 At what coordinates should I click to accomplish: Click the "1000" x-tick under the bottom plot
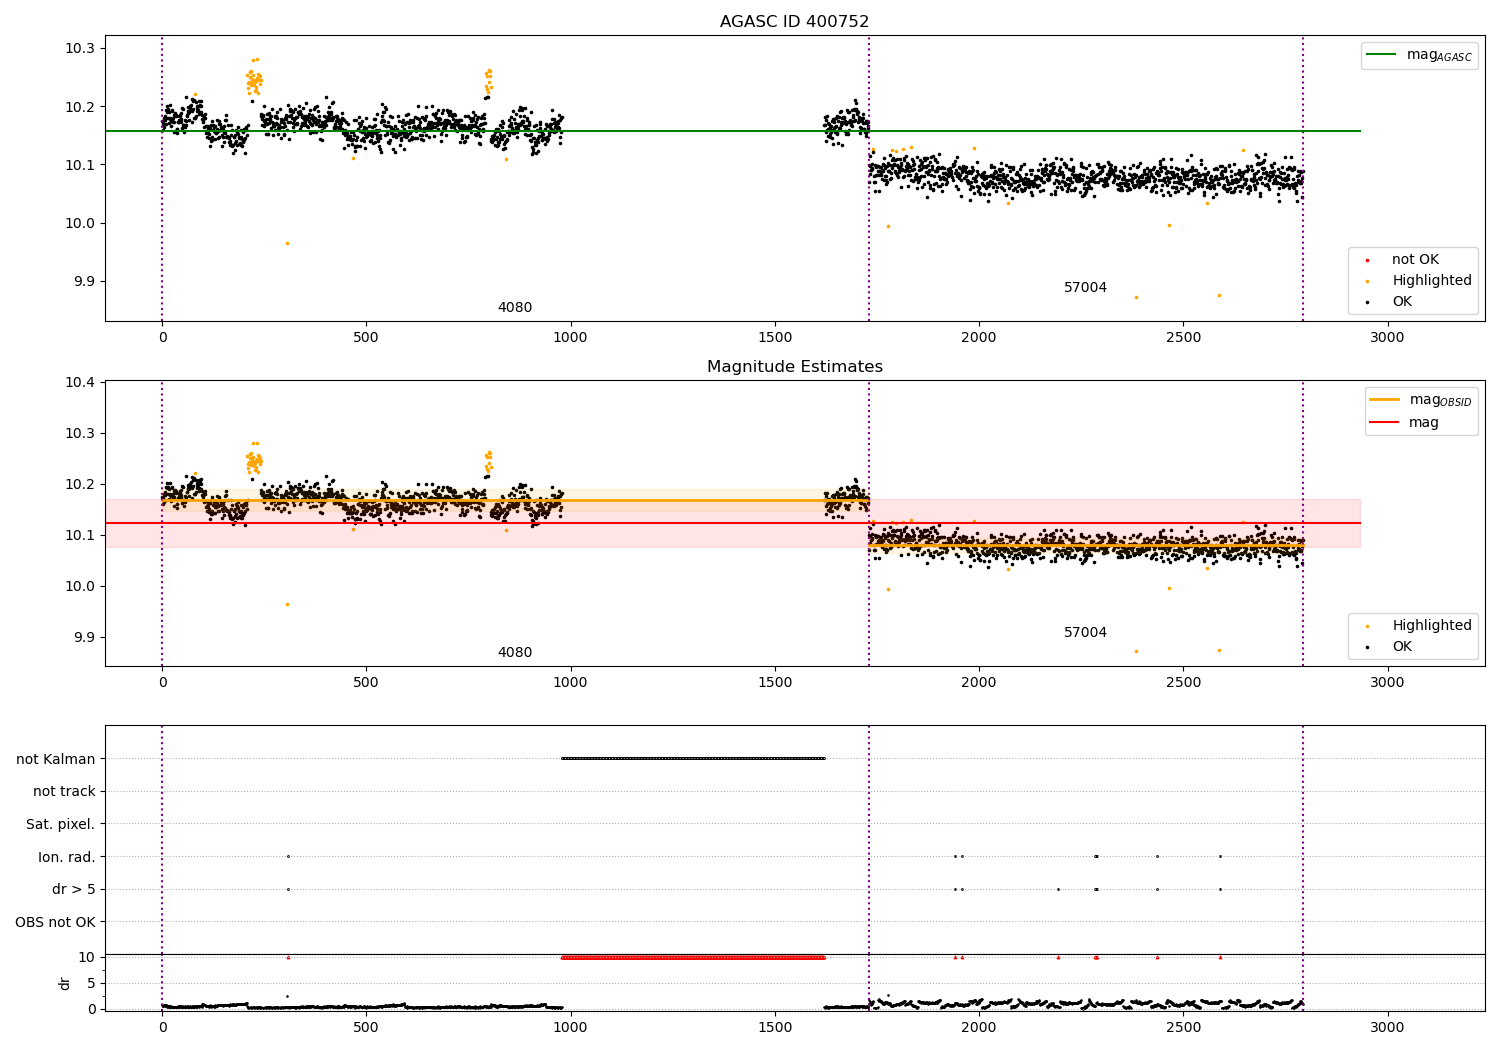(570, 1028)
